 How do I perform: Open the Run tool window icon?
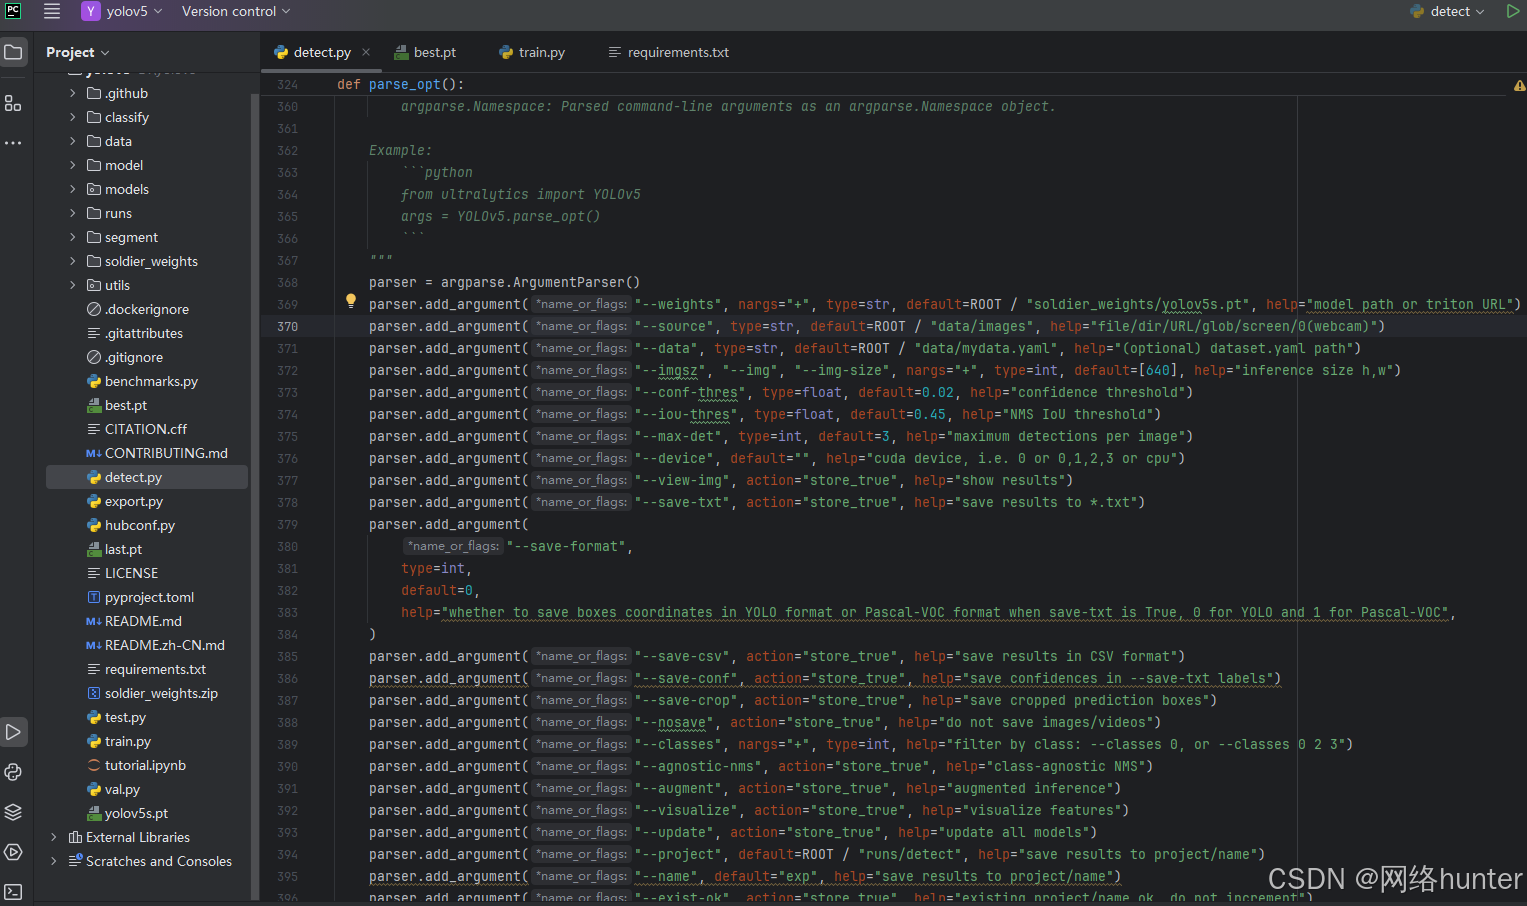(13, 732)
